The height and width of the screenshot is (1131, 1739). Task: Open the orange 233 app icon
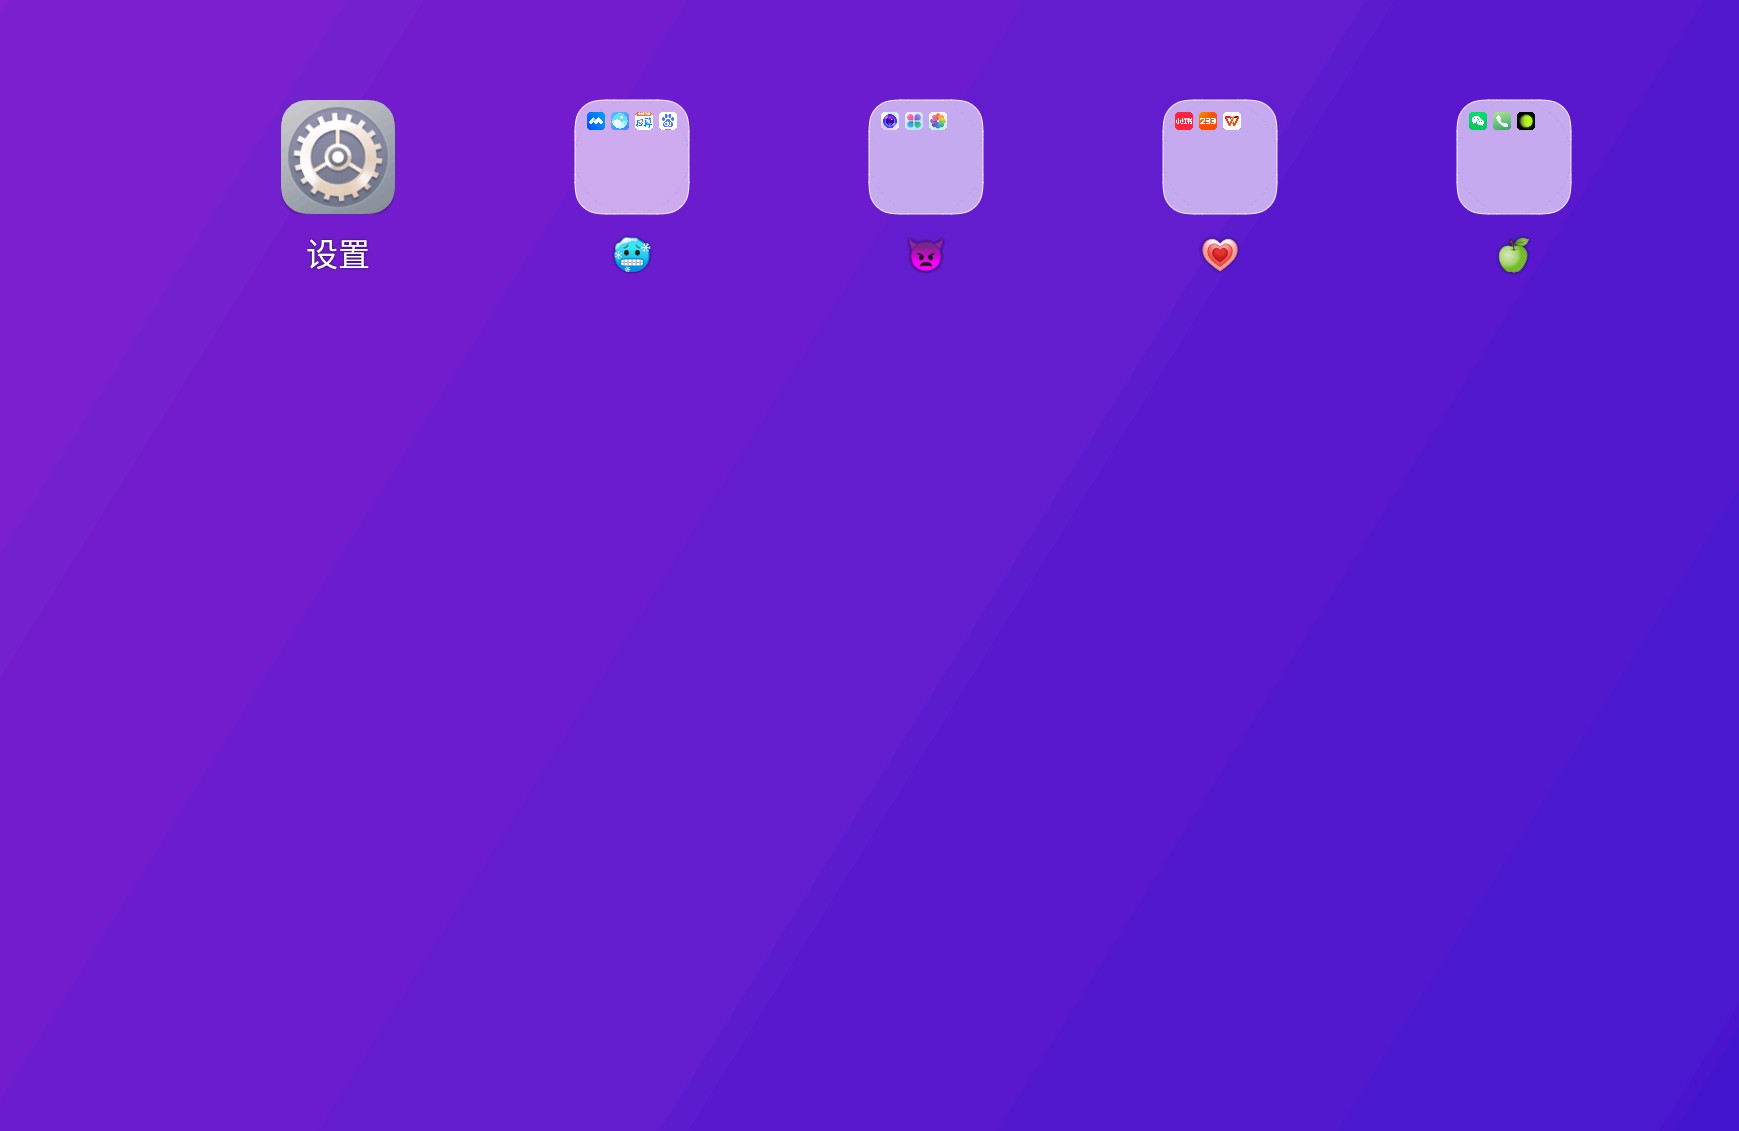click(1208, 121)
